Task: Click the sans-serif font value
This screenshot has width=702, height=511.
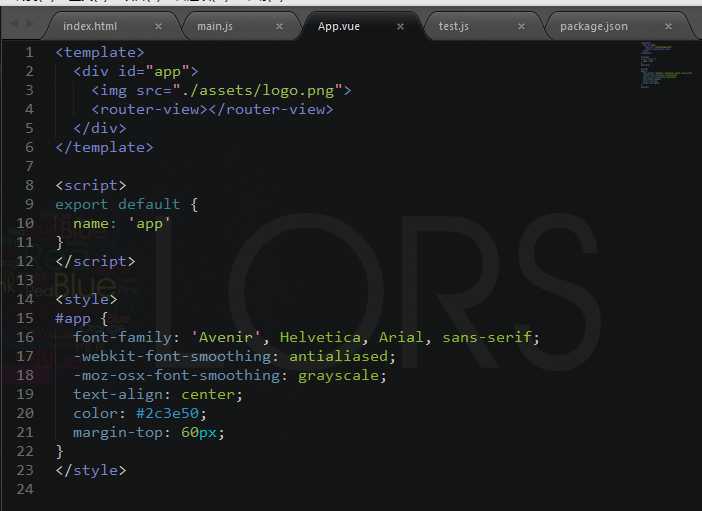Action: (487, 337)
